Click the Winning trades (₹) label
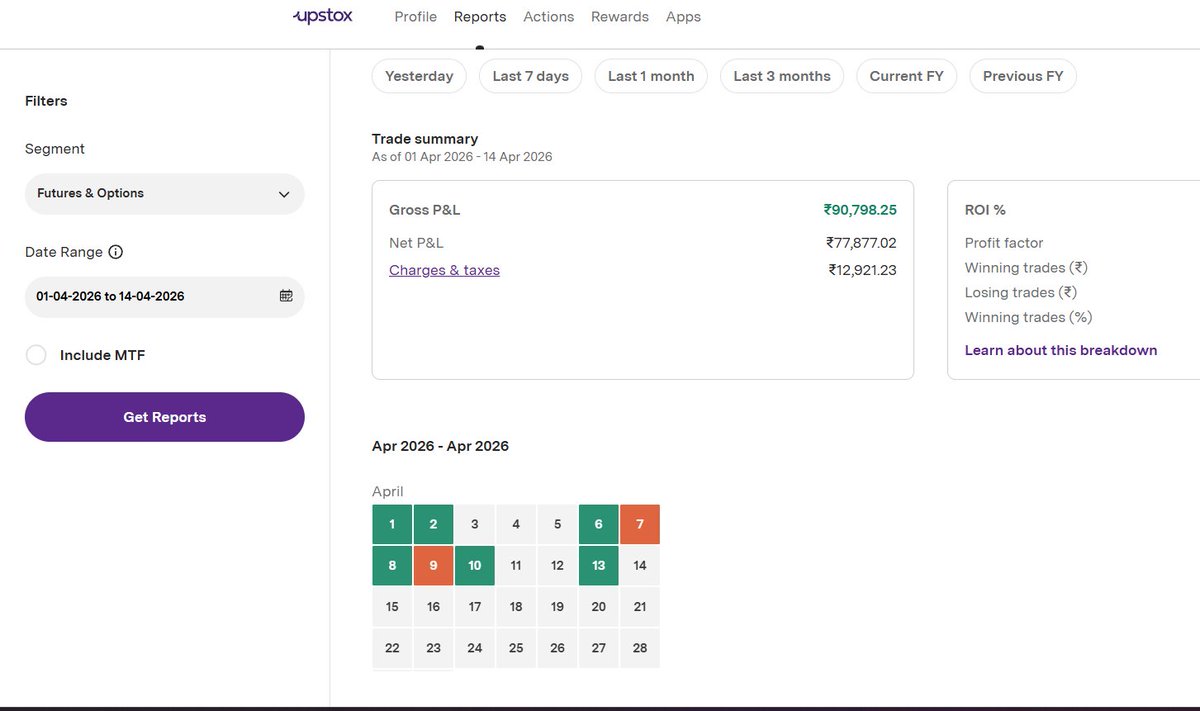The width and height of the screenshot is (1200, 711). 1026,268
